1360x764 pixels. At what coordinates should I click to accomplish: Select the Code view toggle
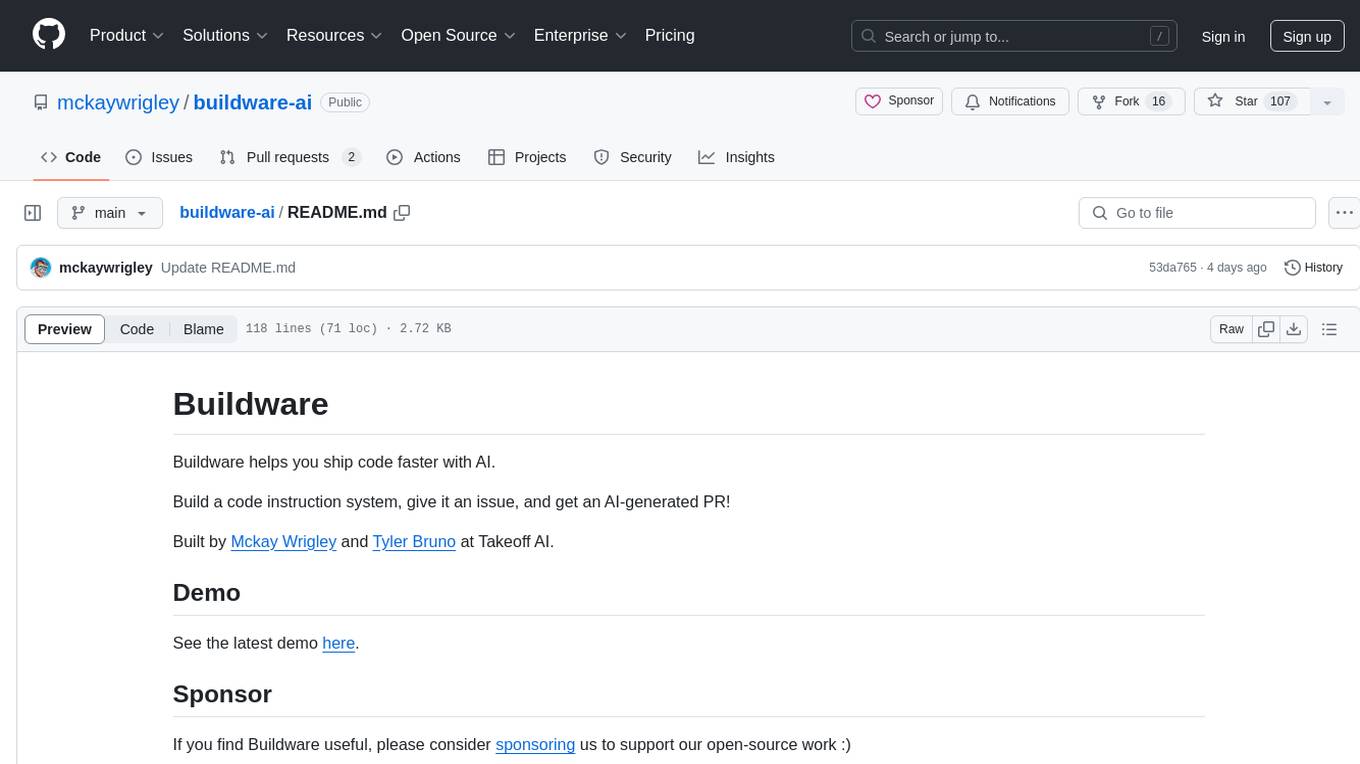pyautogui.click(x=137, y=329)
